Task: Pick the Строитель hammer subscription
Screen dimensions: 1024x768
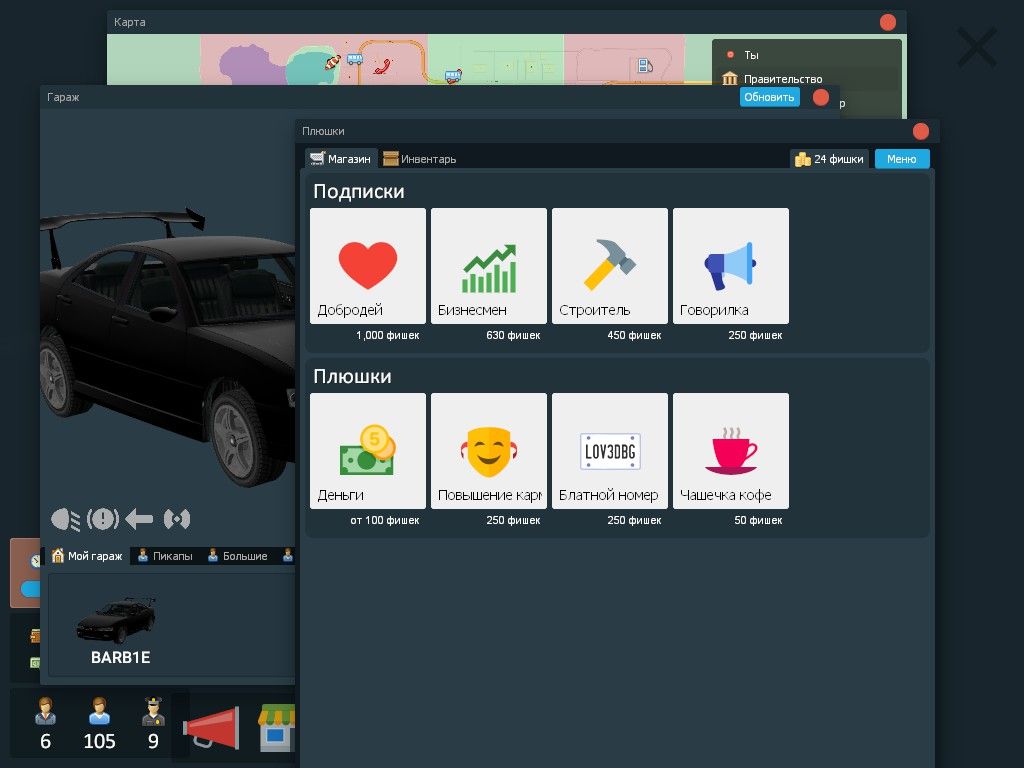Action: click(x=610, y=266)
